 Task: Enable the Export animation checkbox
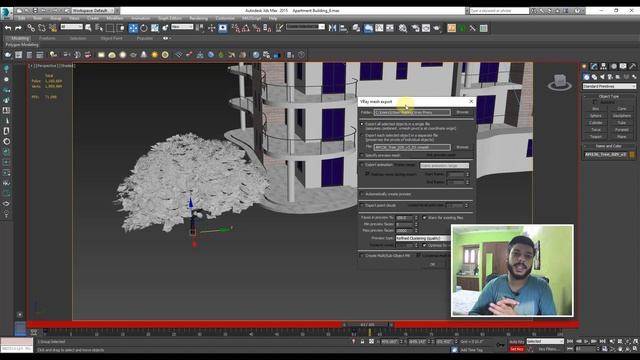362,165
